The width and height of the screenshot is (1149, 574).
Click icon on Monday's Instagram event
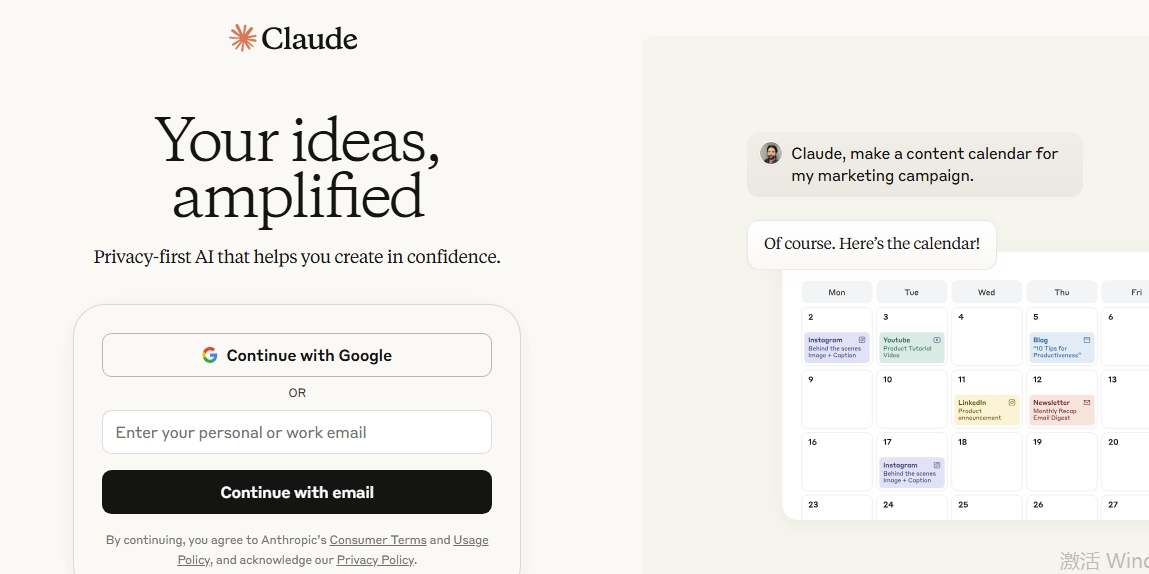point(862,340)
